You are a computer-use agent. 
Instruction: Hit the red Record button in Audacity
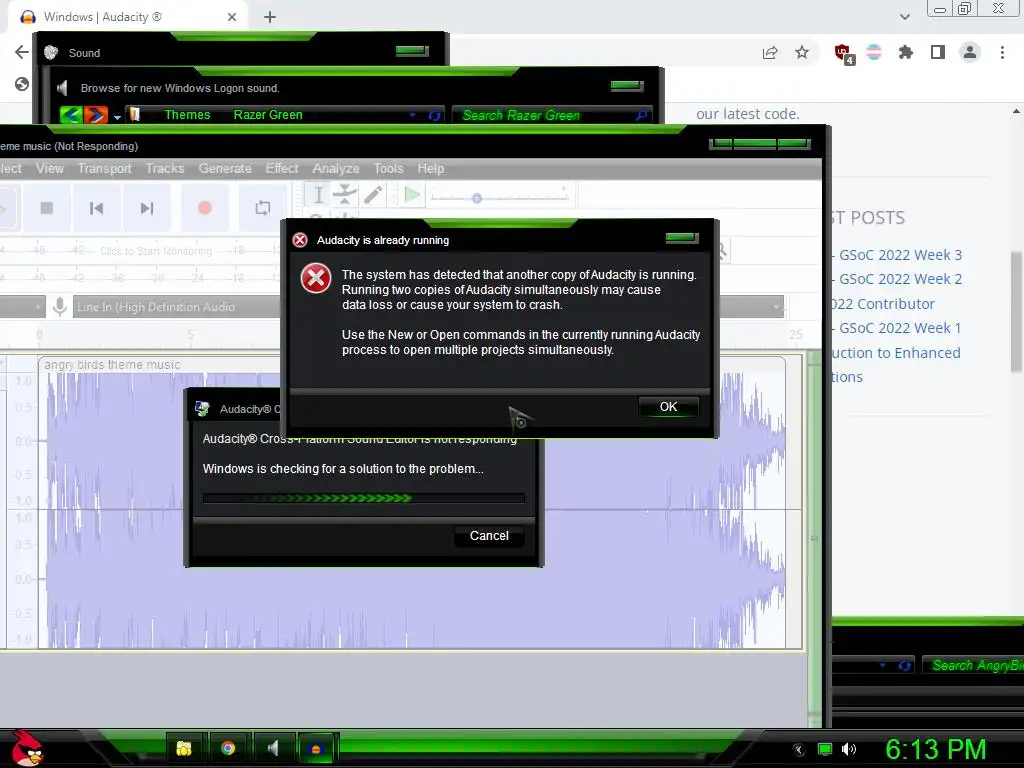pyautogui.click(x=204, y=208)
